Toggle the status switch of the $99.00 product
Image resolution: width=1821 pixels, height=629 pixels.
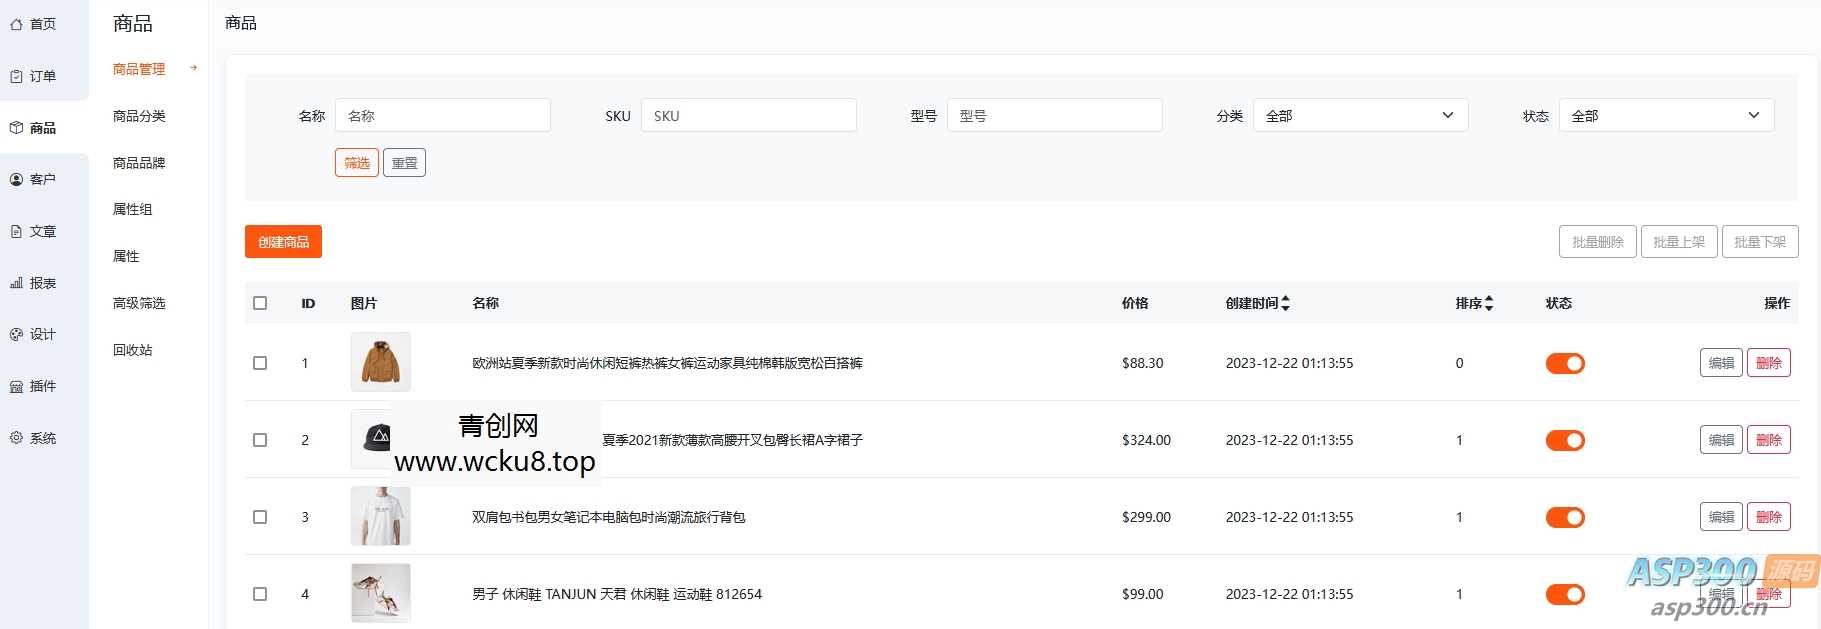(1565, 594)
